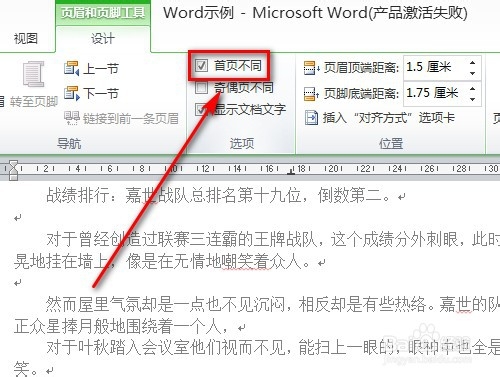Increase 页脚底端距离 with up arrow
The height and width of the screenshot is (377, 500).
473,88
